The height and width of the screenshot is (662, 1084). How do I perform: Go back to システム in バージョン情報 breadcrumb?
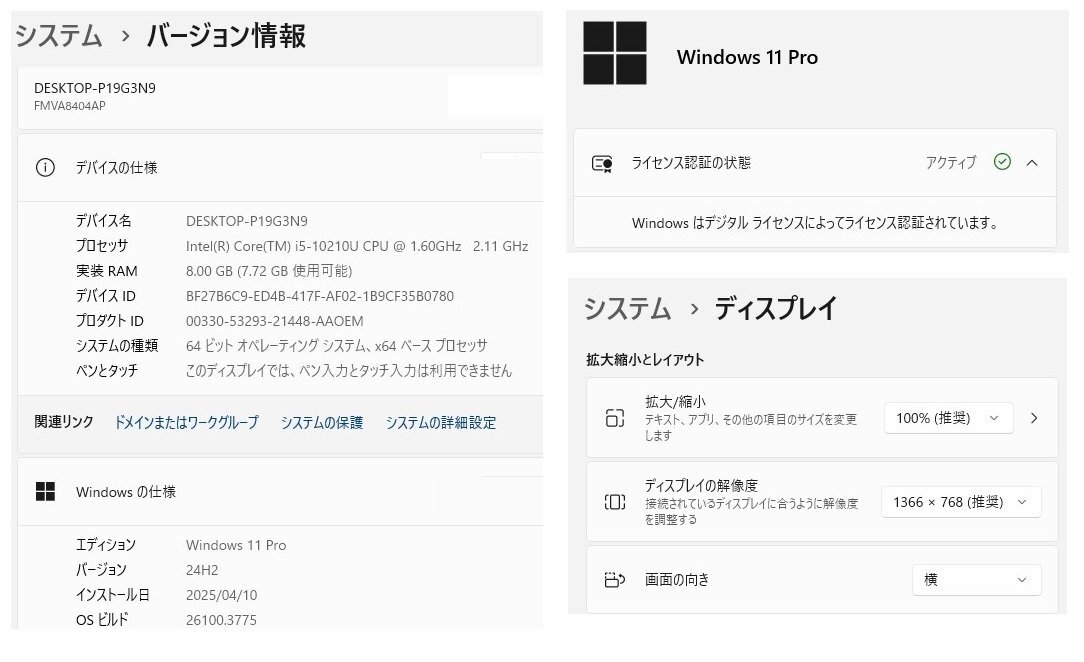(x=59, y=36)
